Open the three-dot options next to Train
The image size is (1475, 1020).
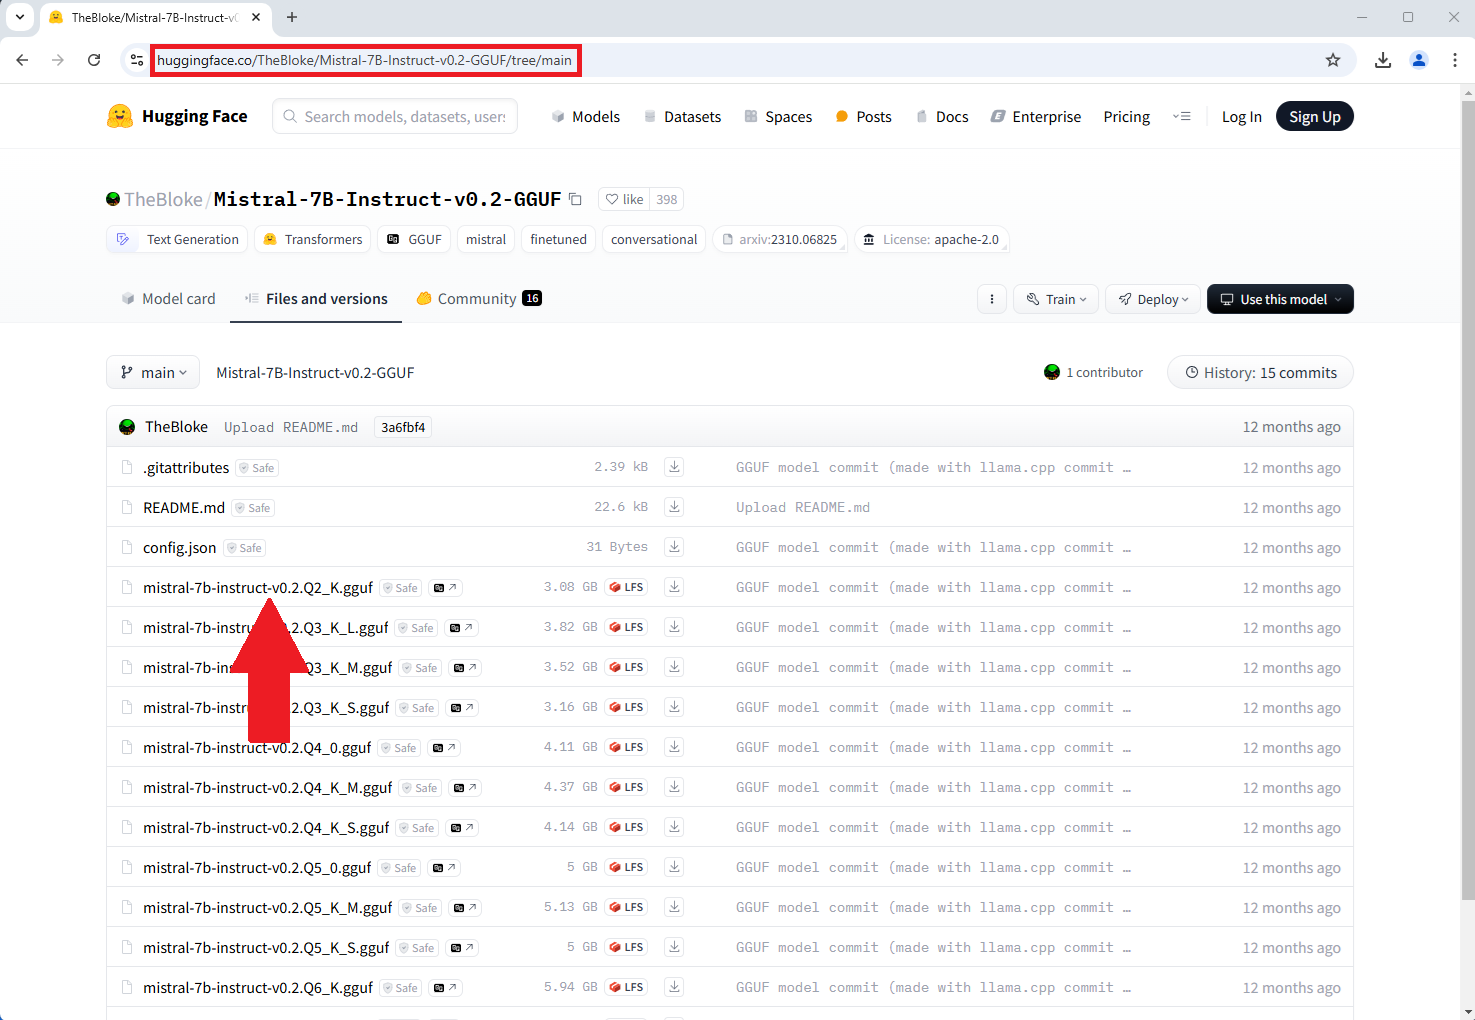[992, 299]
